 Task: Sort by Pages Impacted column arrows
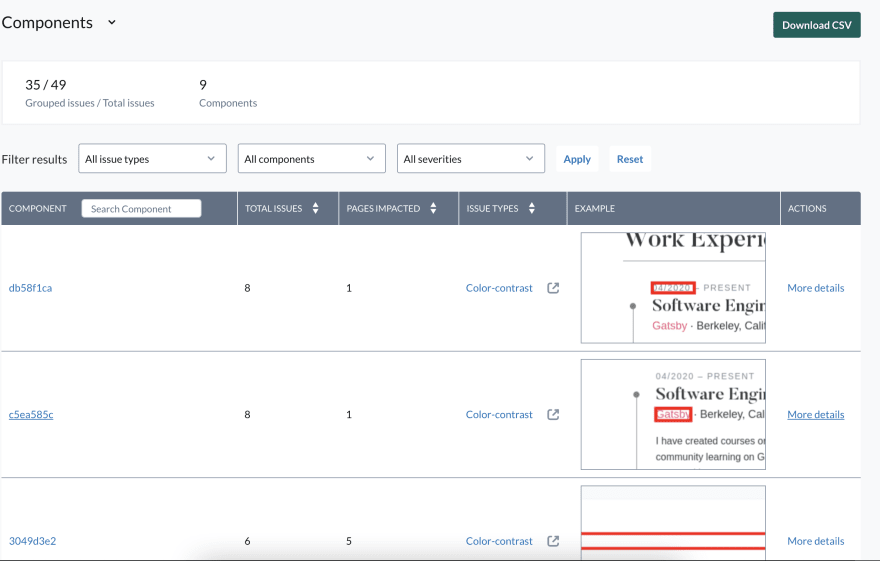coord(433,208)
